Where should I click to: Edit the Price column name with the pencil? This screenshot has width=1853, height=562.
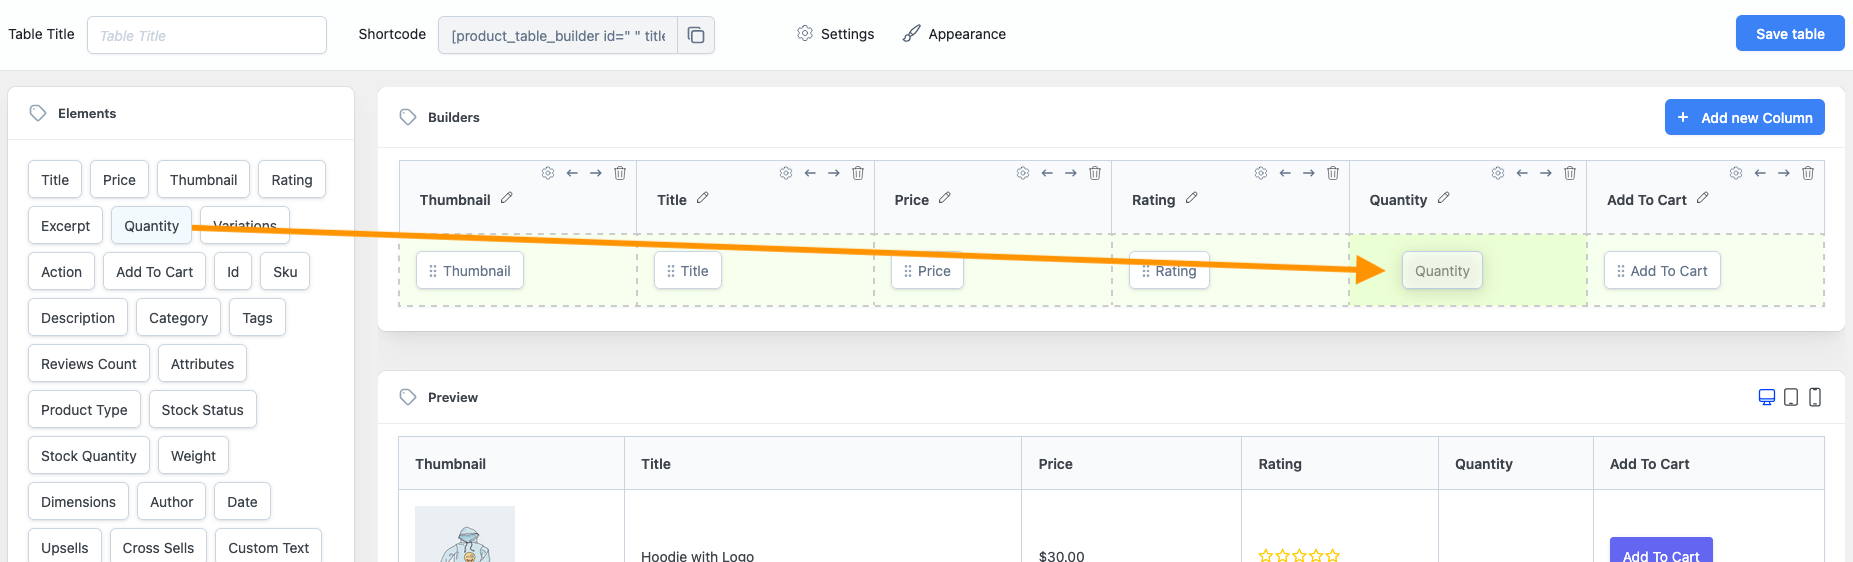click(945, 198)
